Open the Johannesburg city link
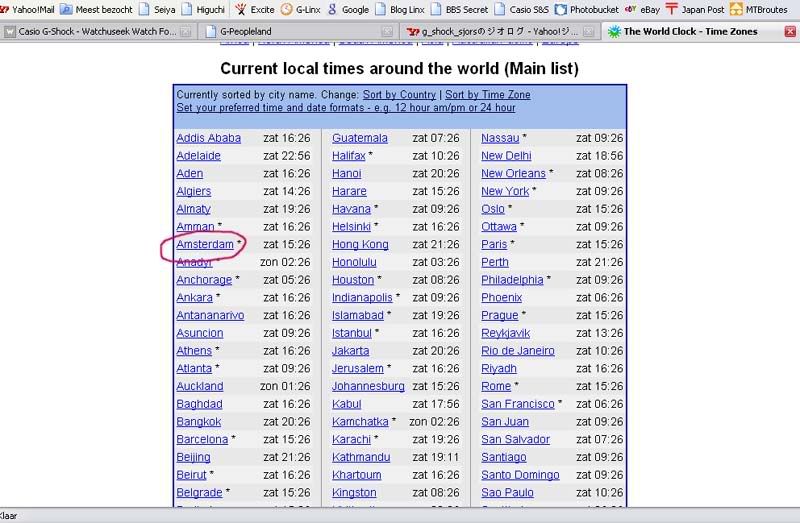 [368, 386]
